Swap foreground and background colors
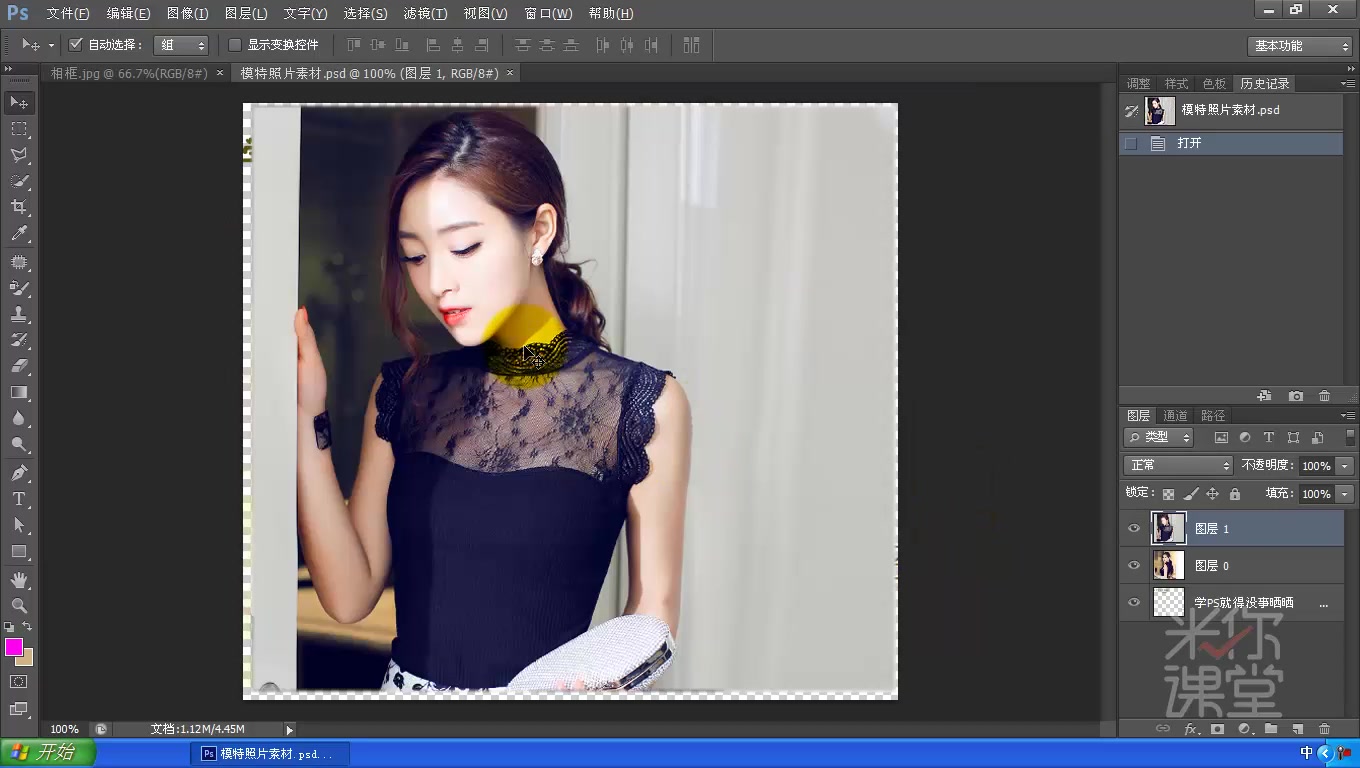 click(x=27, y=627)
